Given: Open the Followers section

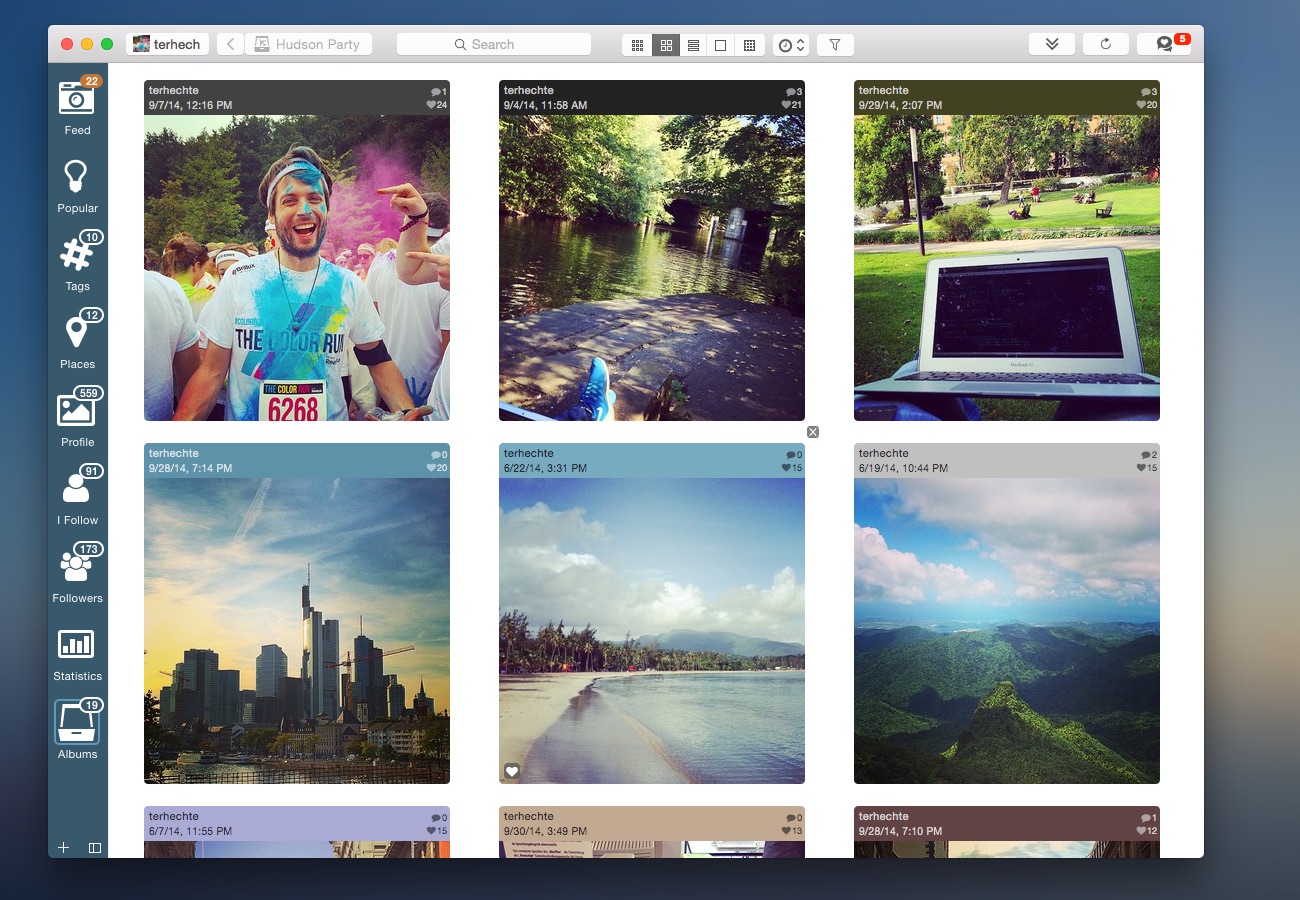Looking at the screenshot, I should pyautogui.click(x=77, y=574).
